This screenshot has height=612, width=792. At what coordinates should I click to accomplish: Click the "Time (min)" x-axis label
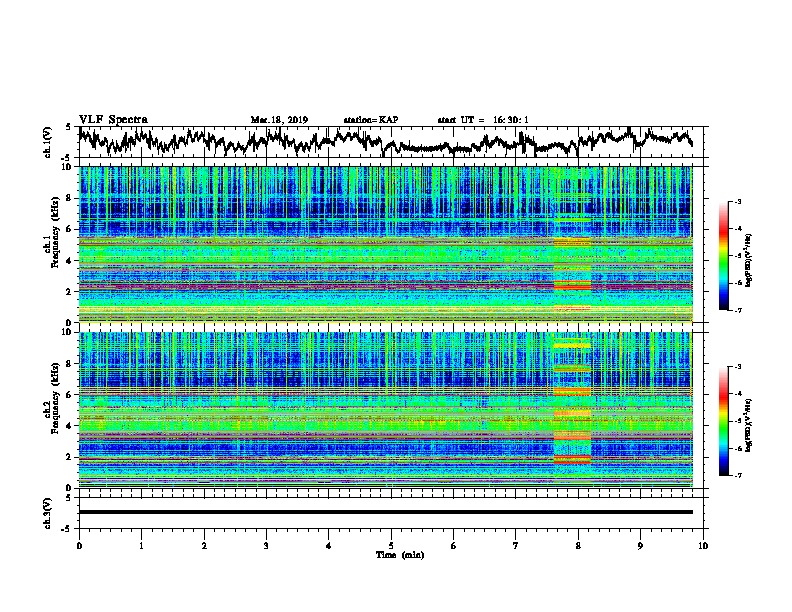[x=400, y=555]
